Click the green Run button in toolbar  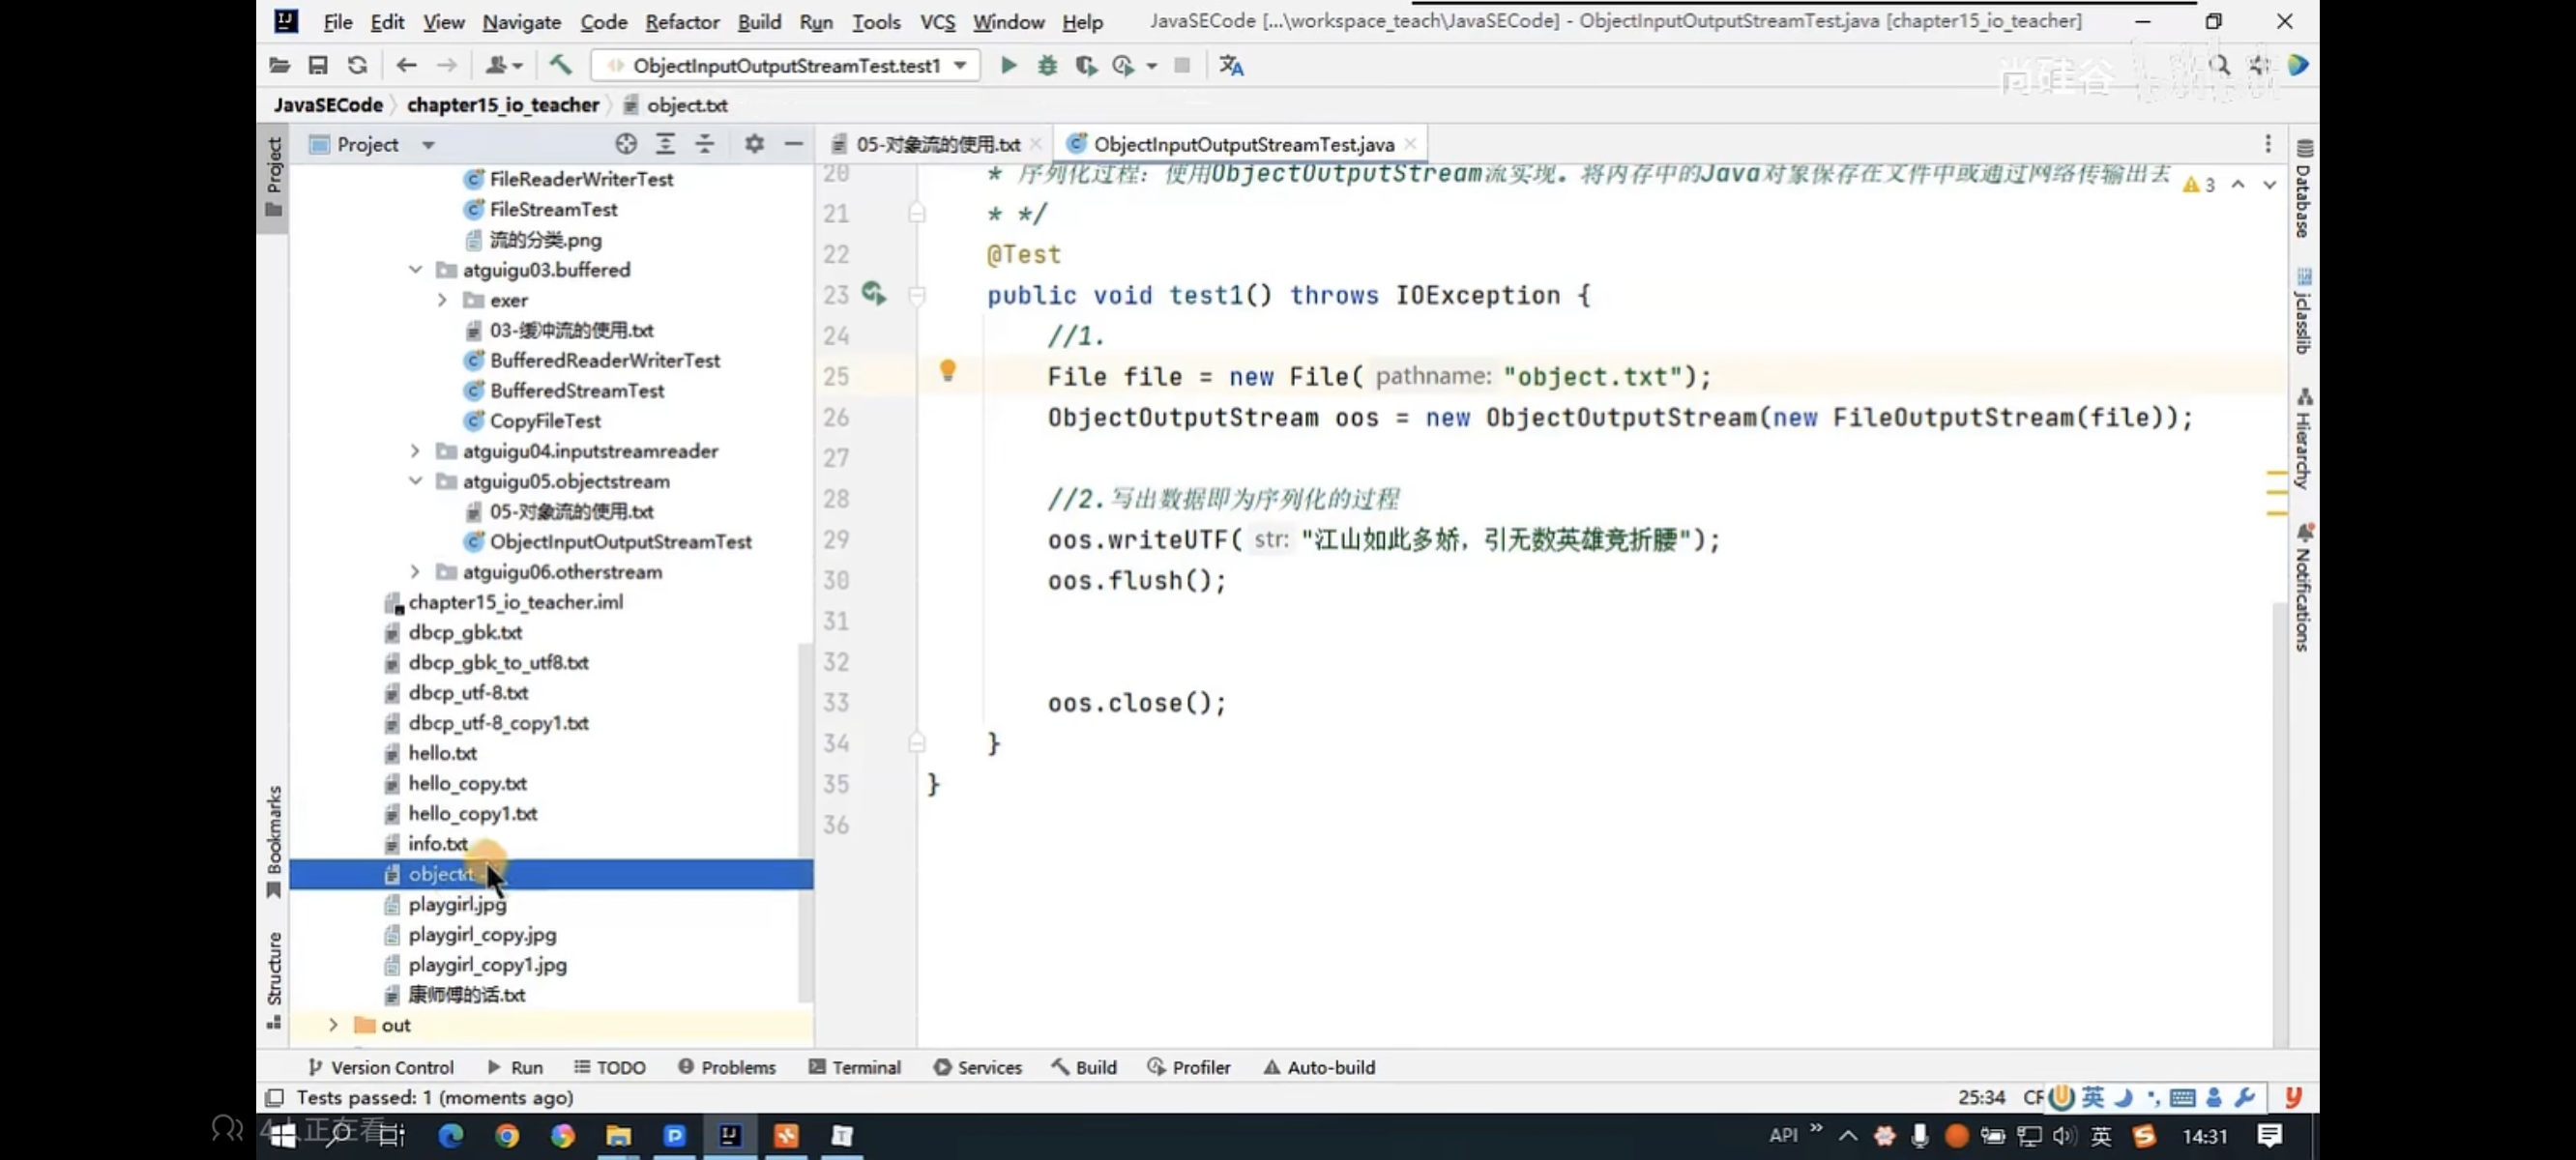tap(1008, 66)
